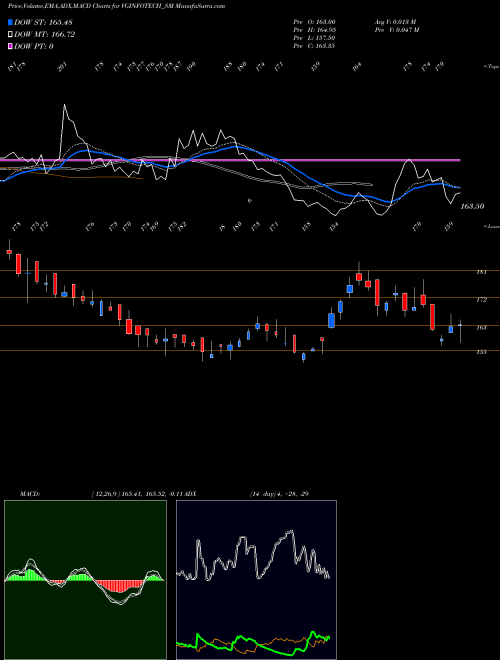
Task: Click the 201 top peak label
Action: pyautogui.click(x=62, y=67)
